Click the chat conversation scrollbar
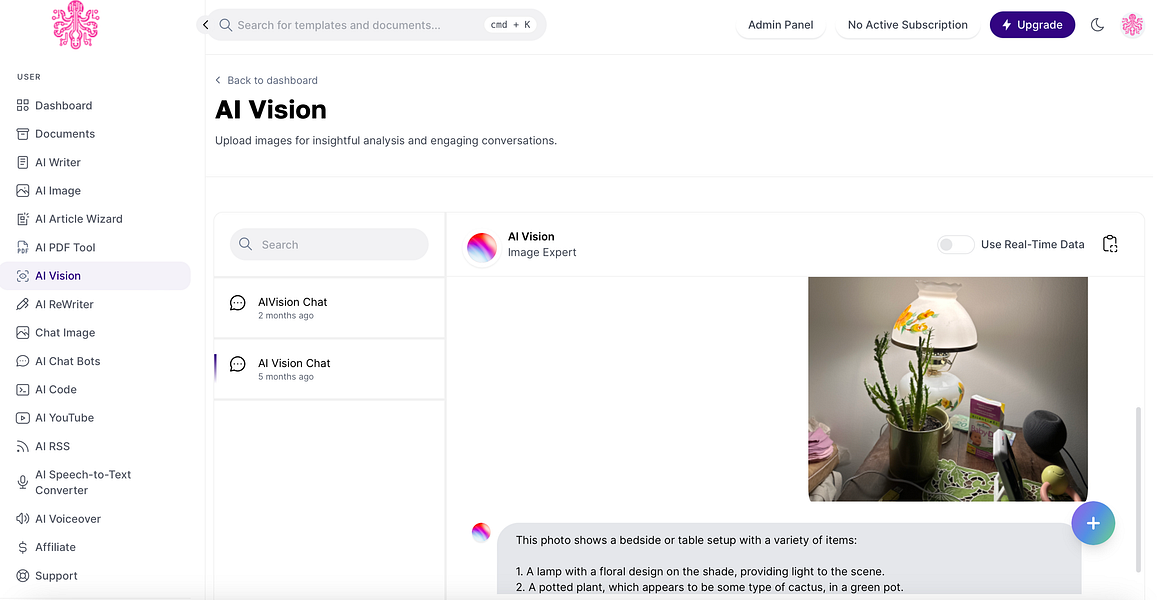 1139,489
